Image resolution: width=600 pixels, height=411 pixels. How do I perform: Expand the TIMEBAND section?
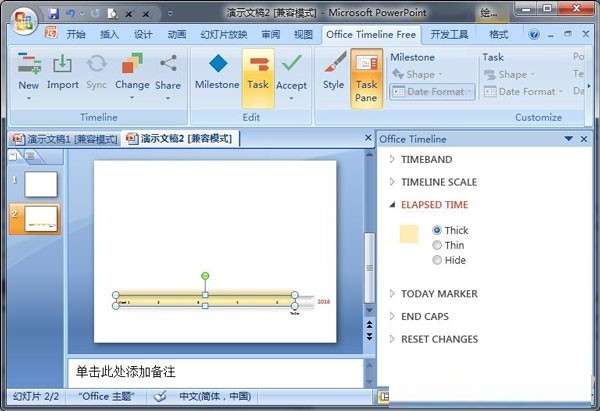[x=392, y=159]
